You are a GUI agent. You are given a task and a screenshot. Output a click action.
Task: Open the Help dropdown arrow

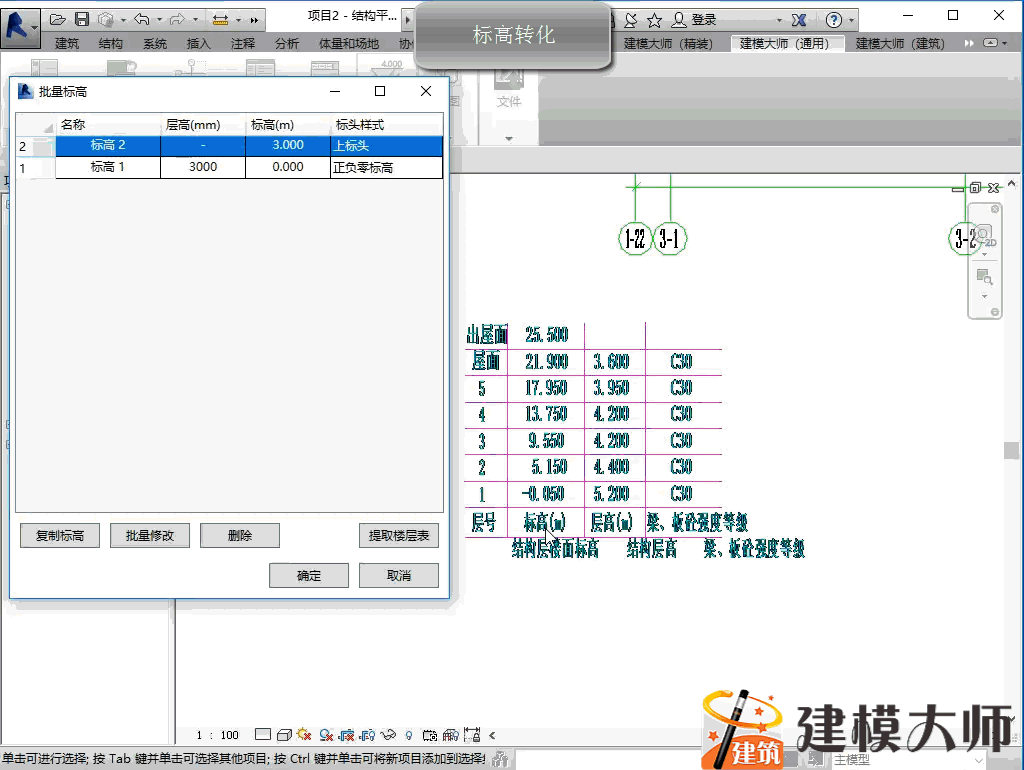point(851,20)
